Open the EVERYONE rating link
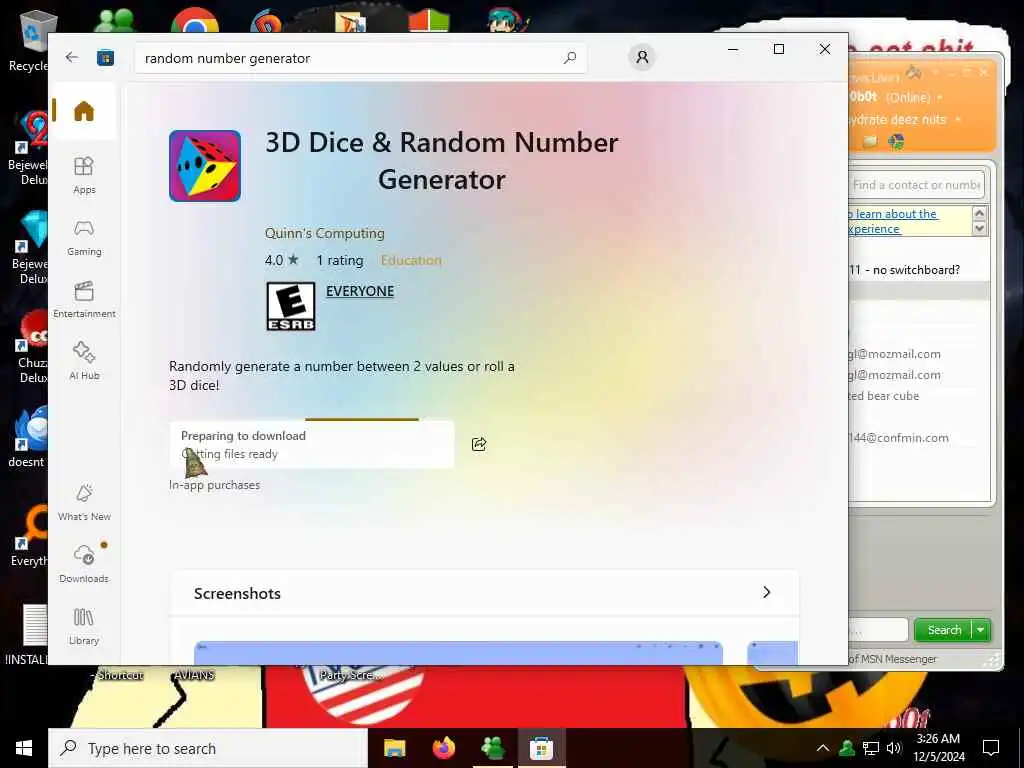The width and height of the screenshot is (1024, 768). pyautogui.click(x=360, y=291)
